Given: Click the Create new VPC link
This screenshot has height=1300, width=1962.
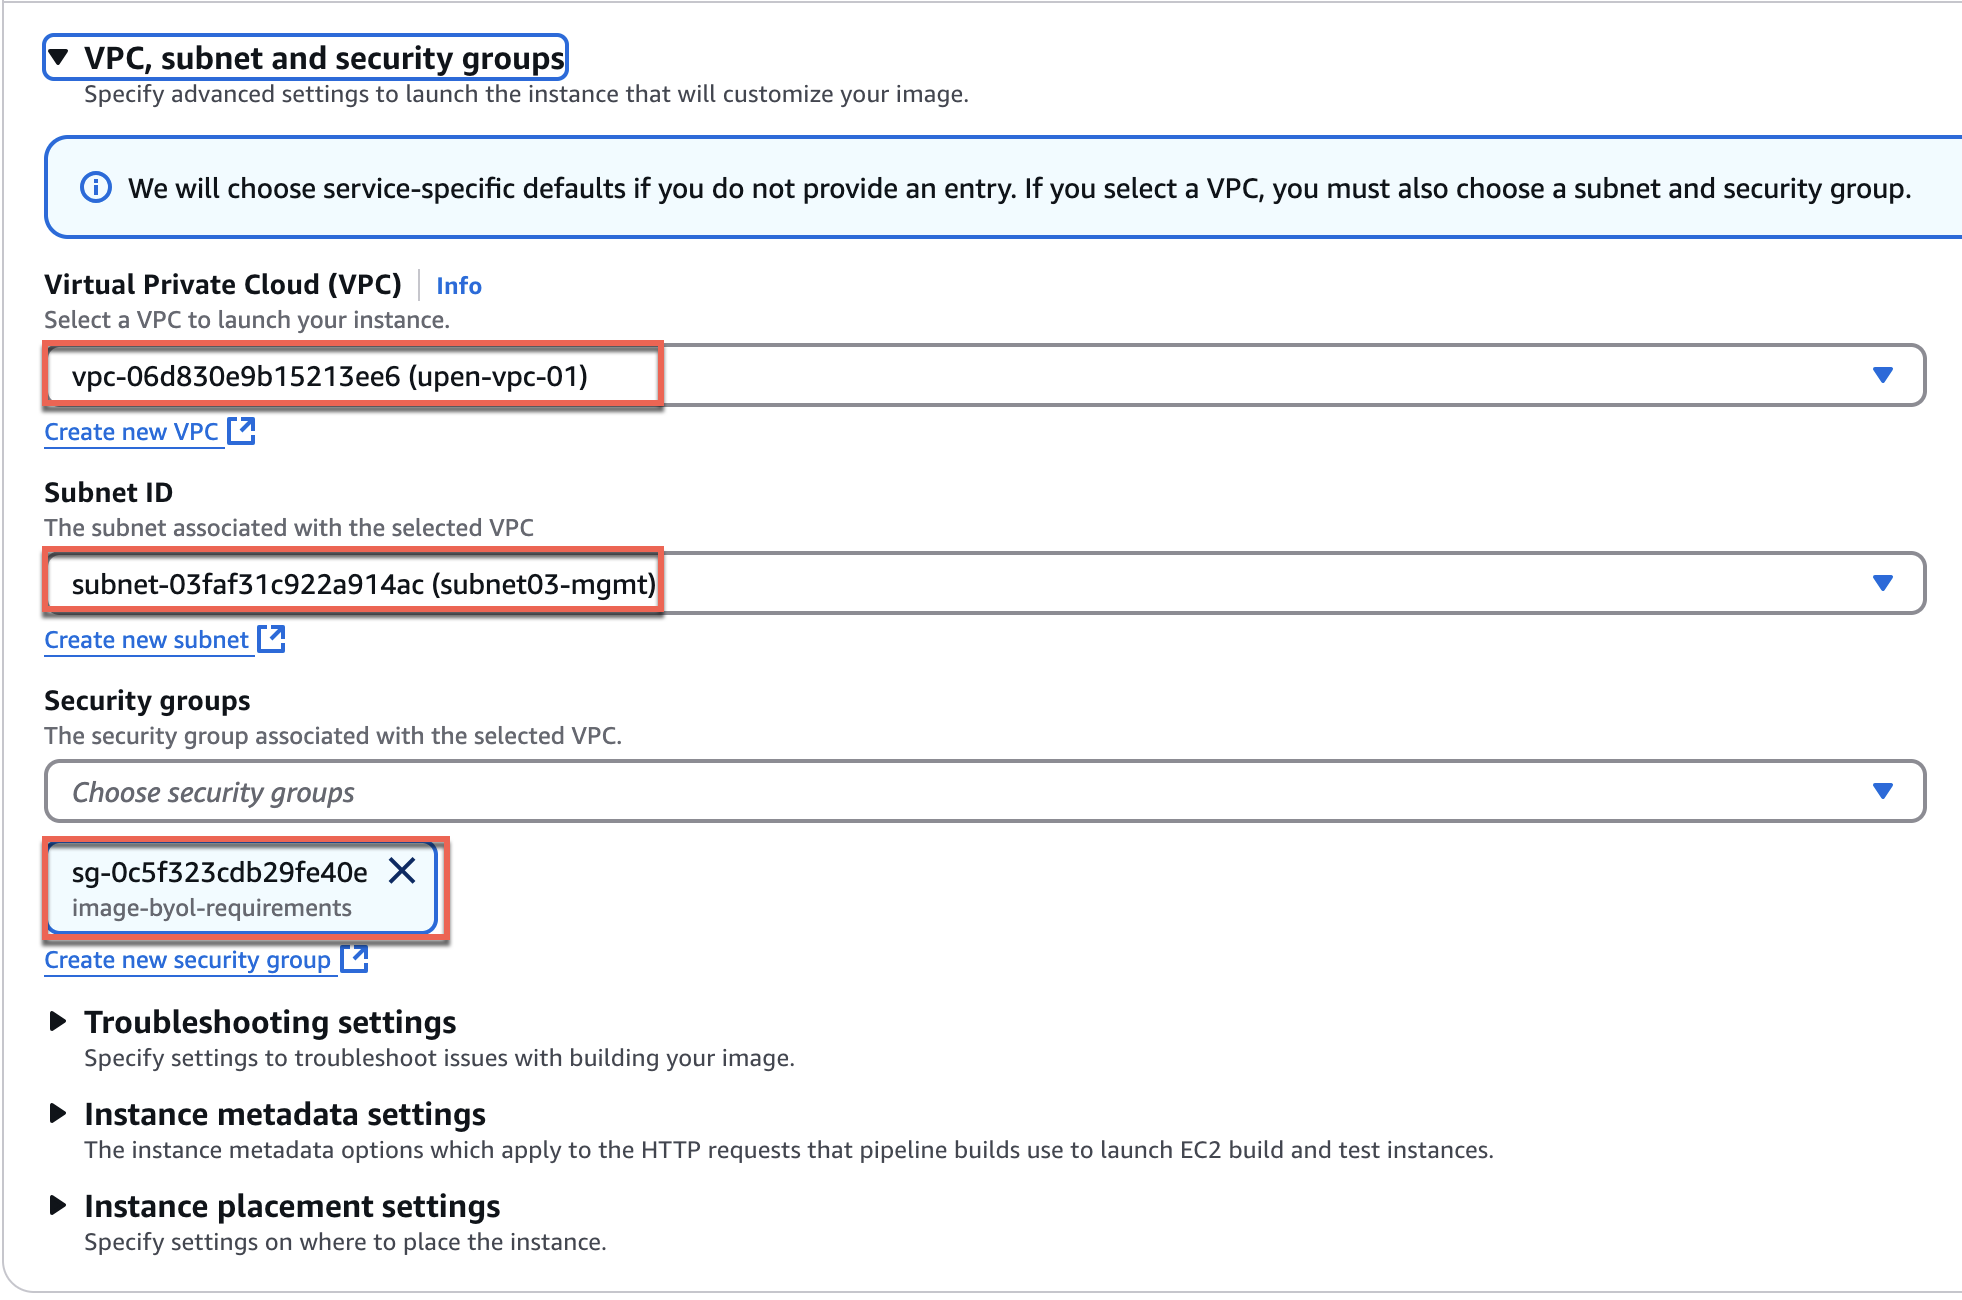Looking at the screenshot, I should click(131, 432).
